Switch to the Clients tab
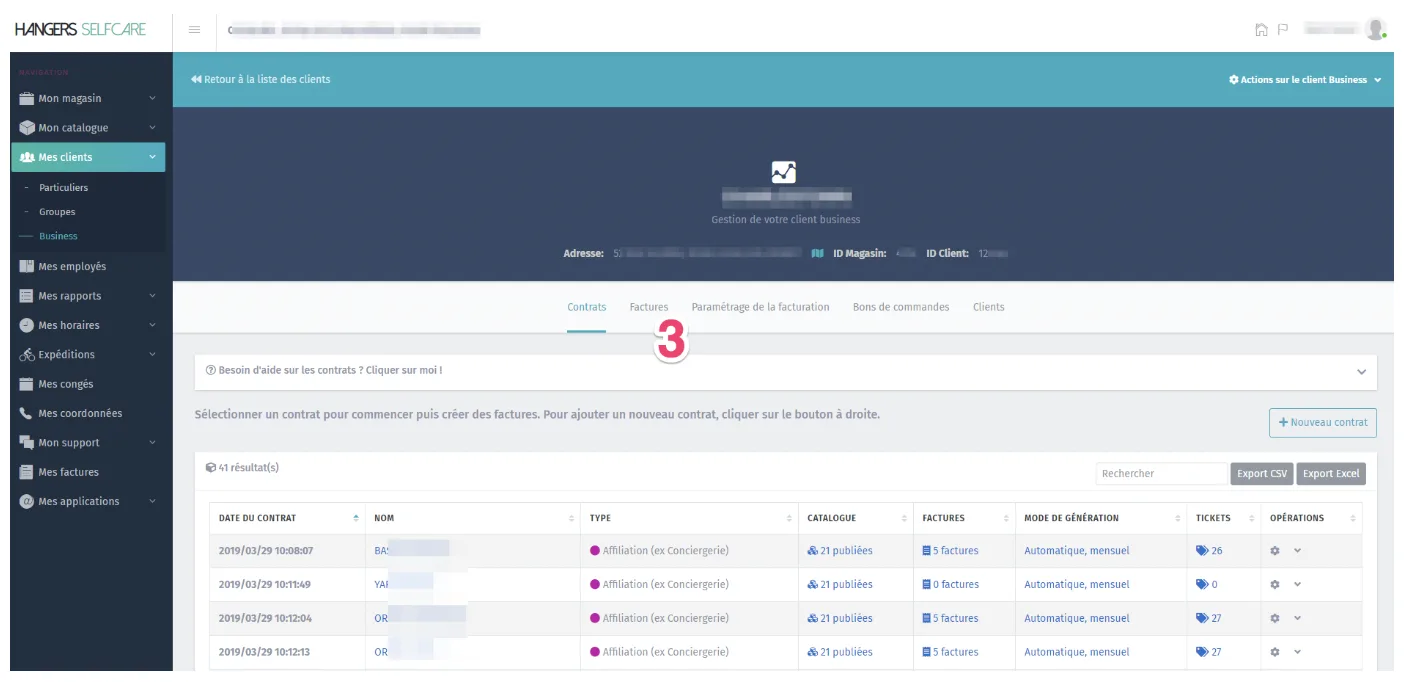This screenshot has width=1404, height=682. point(989,307)
